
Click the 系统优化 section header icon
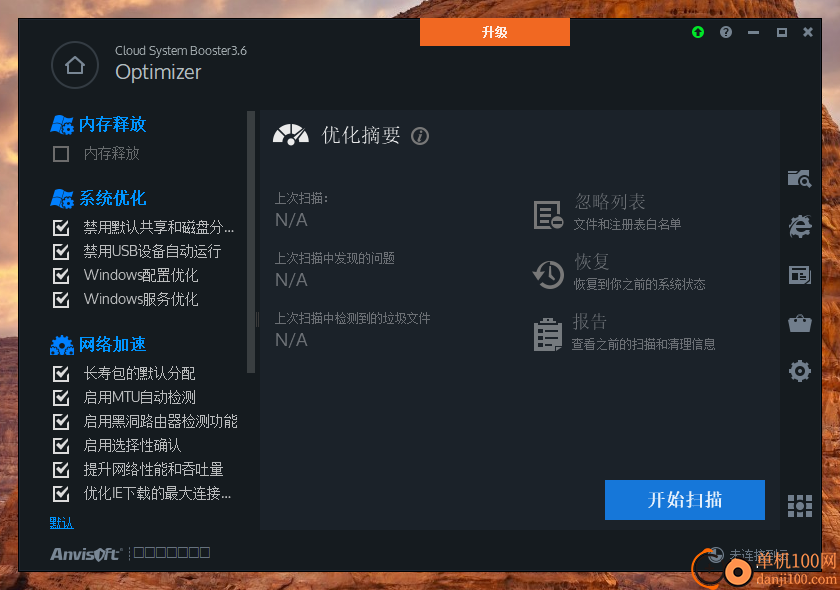pos(62,198)
